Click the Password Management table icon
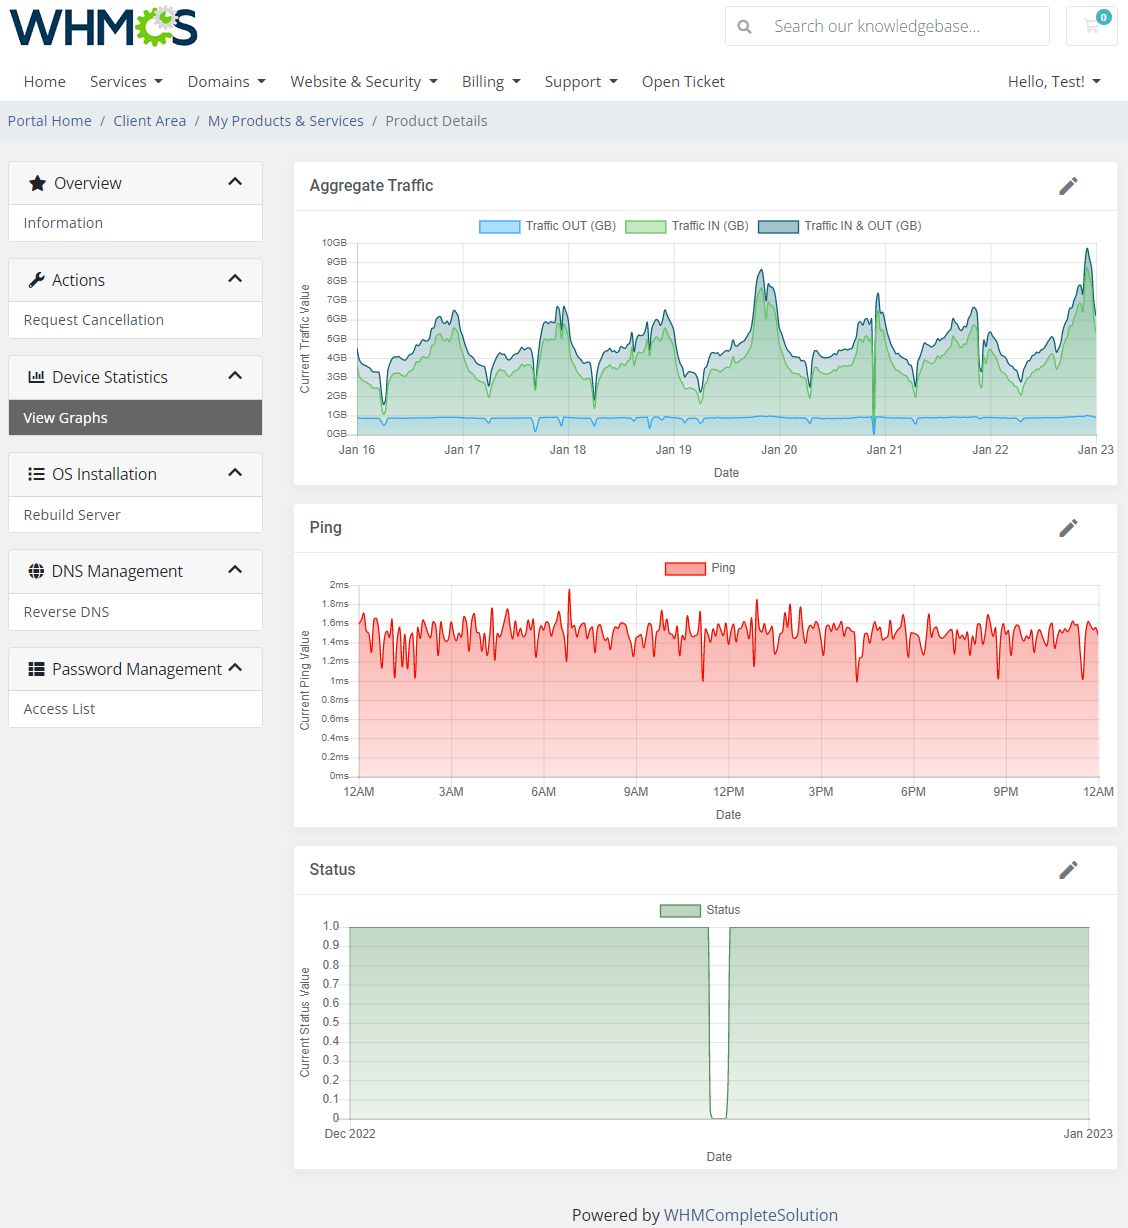The width and height of the screenshot is (1128, 1228). pyautogui.click(x=36, y=669)
